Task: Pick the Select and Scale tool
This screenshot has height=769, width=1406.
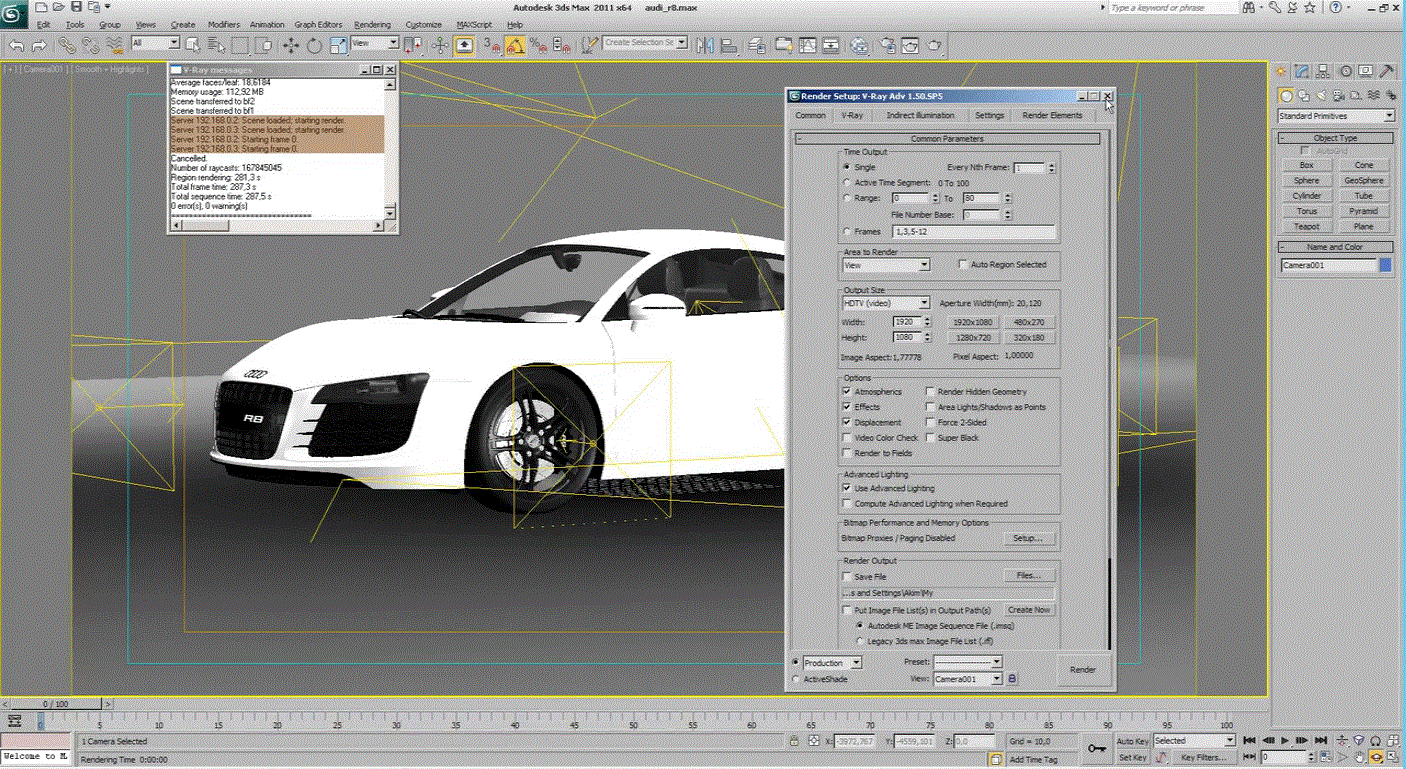Action: (338, 45)
